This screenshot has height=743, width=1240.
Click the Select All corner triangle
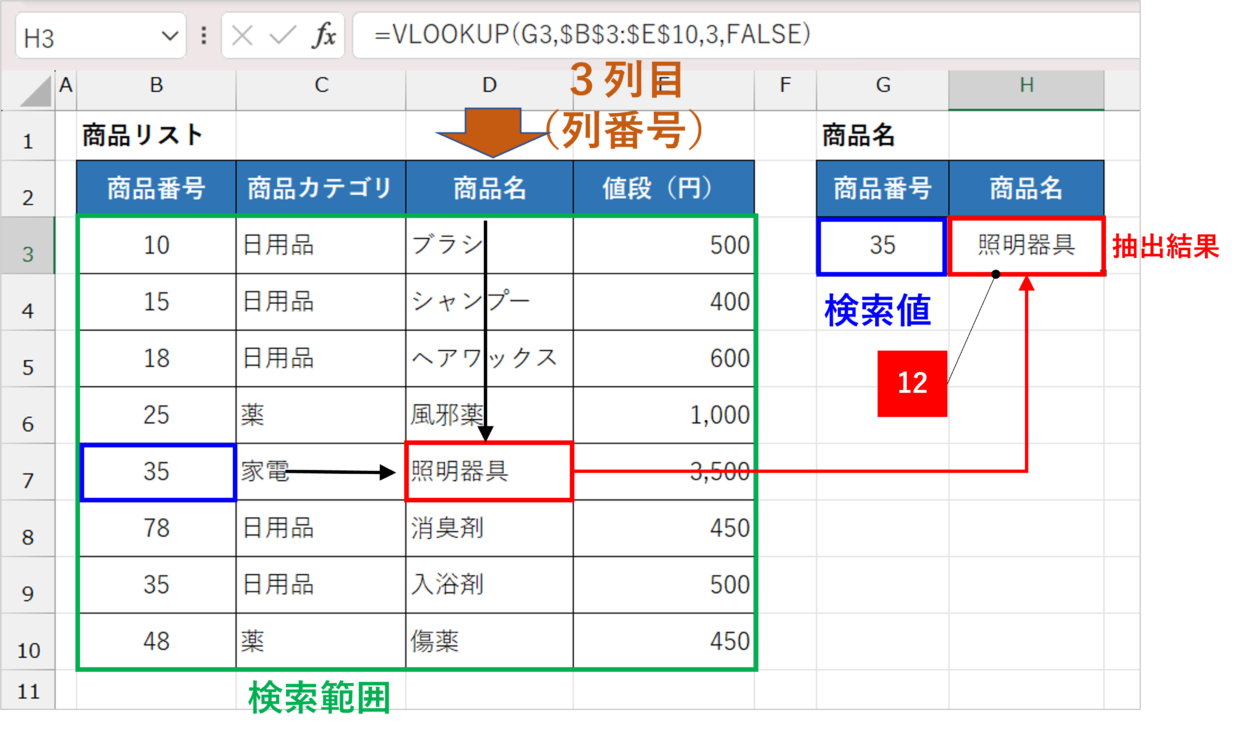tap(36, 93)
